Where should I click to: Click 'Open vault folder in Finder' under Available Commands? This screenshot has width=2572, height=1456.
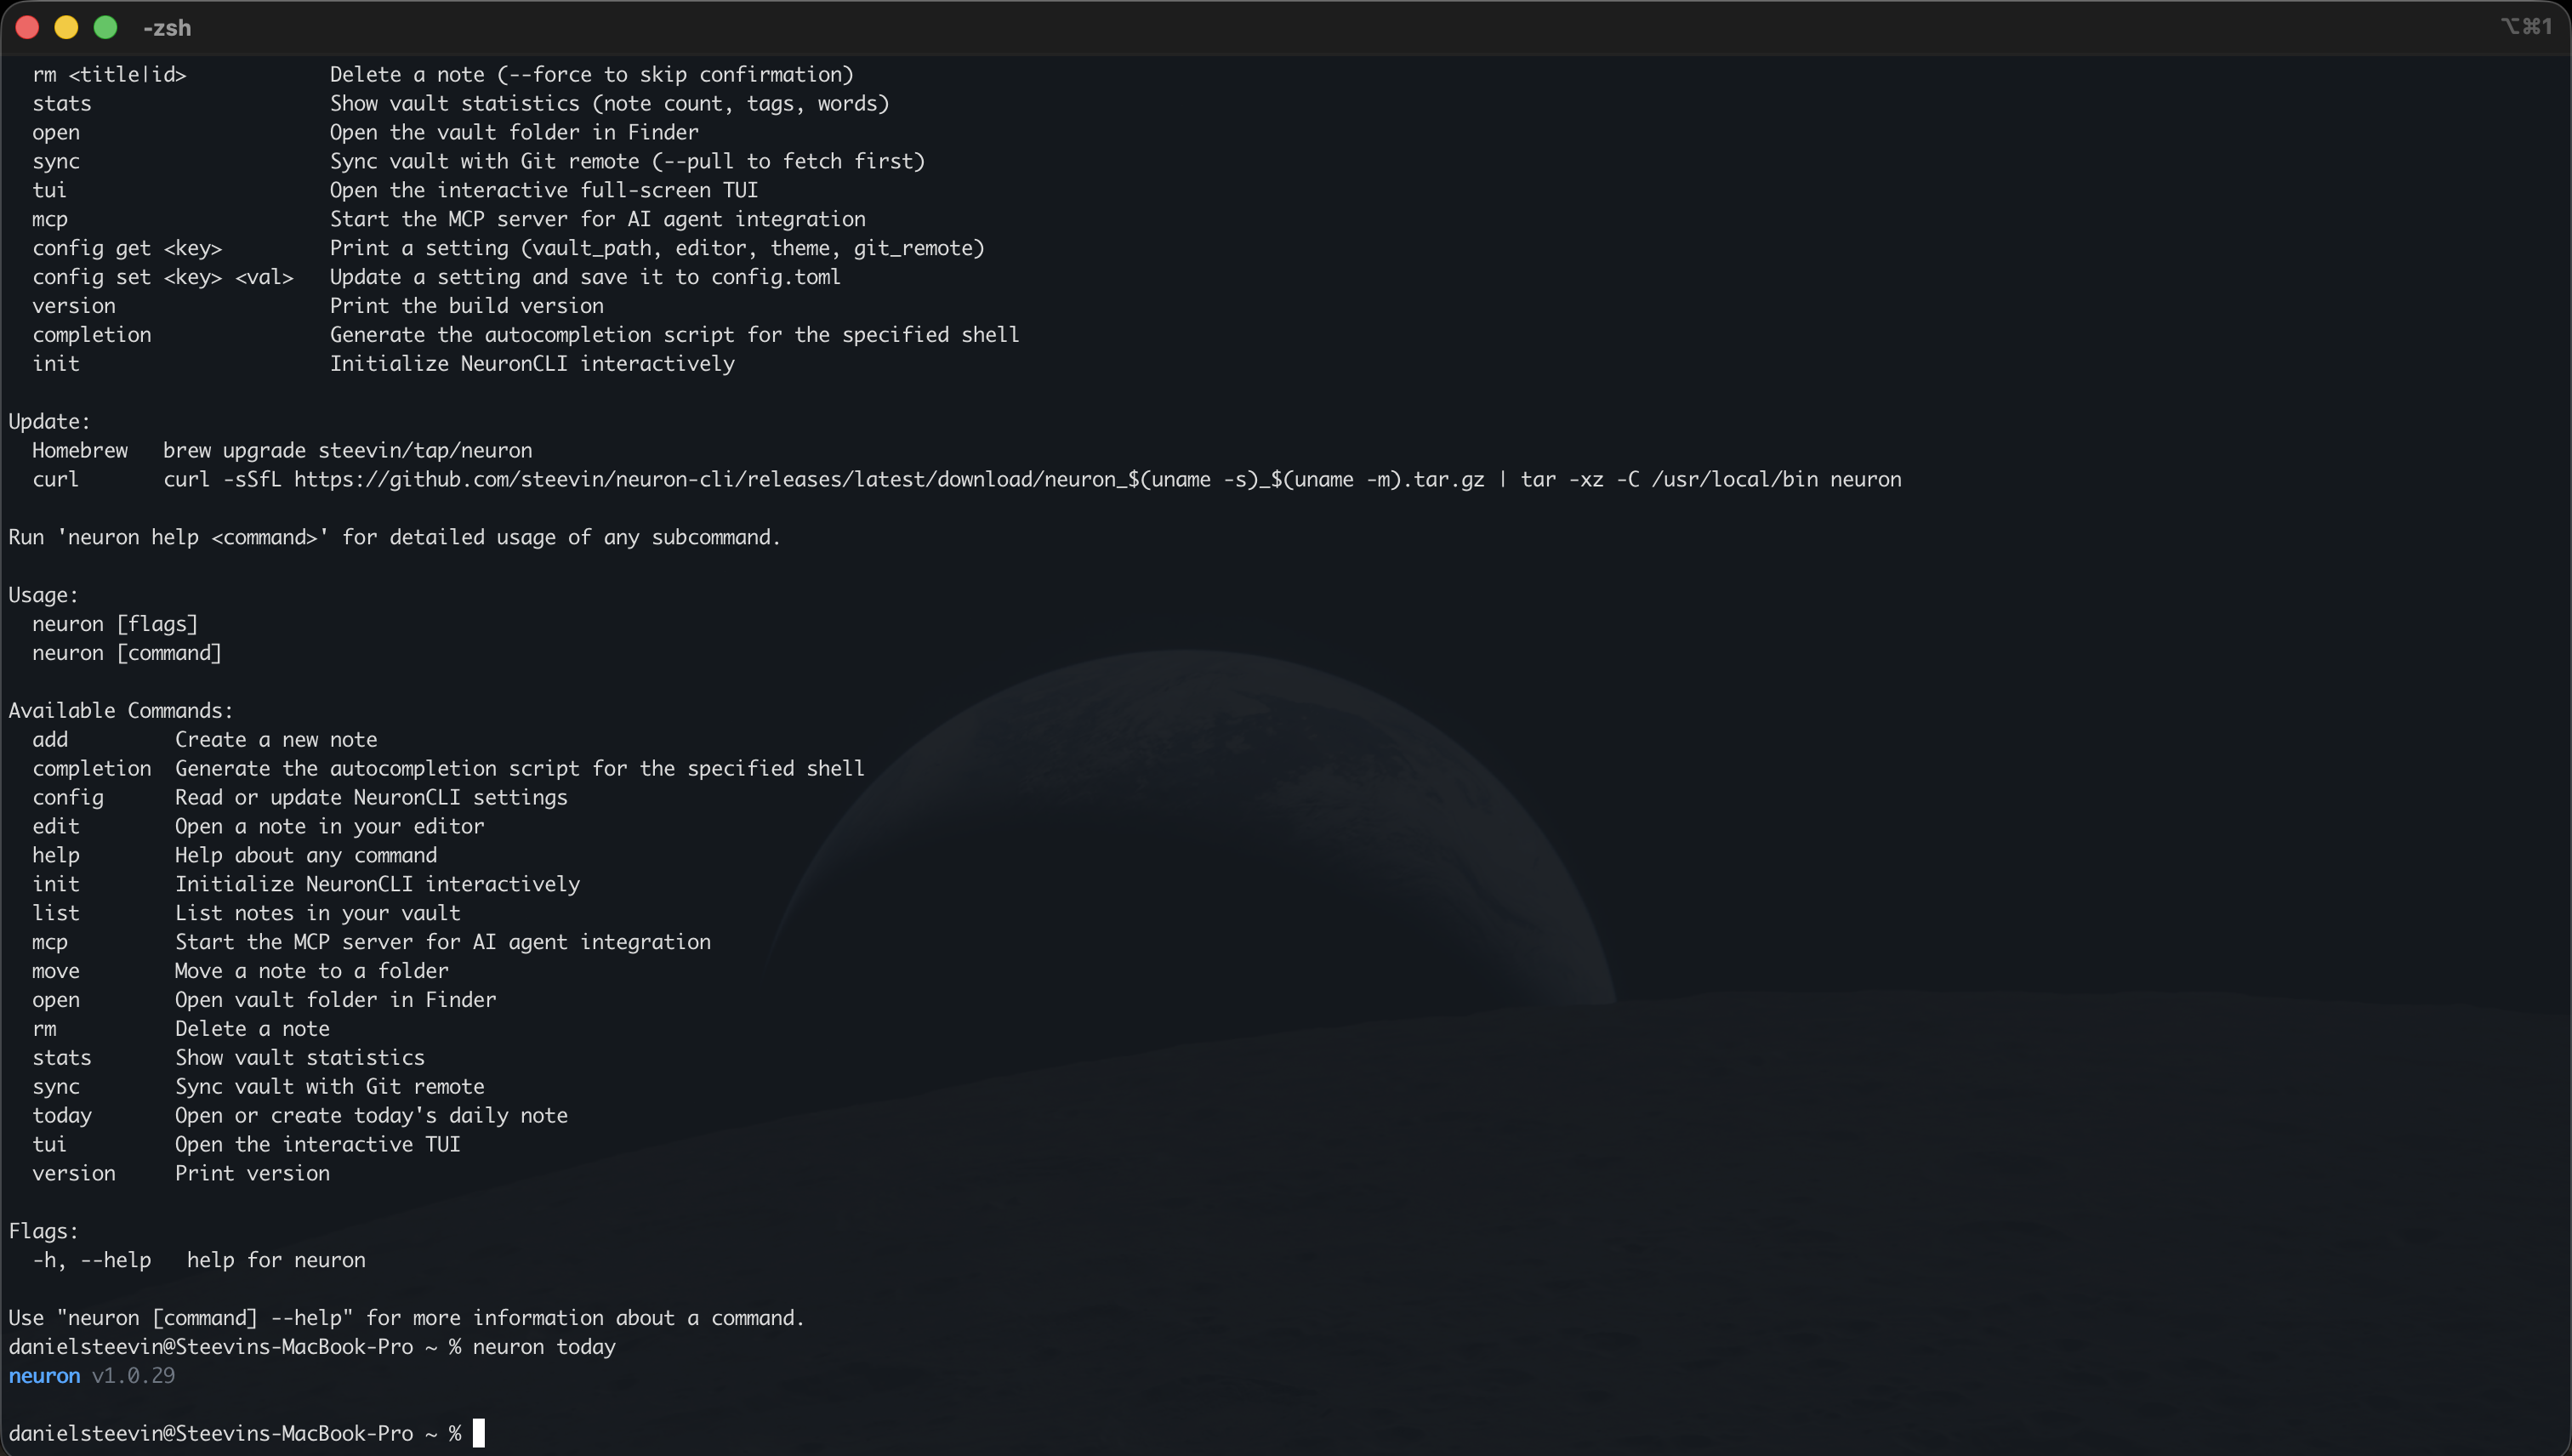[x=335, y=1001]
